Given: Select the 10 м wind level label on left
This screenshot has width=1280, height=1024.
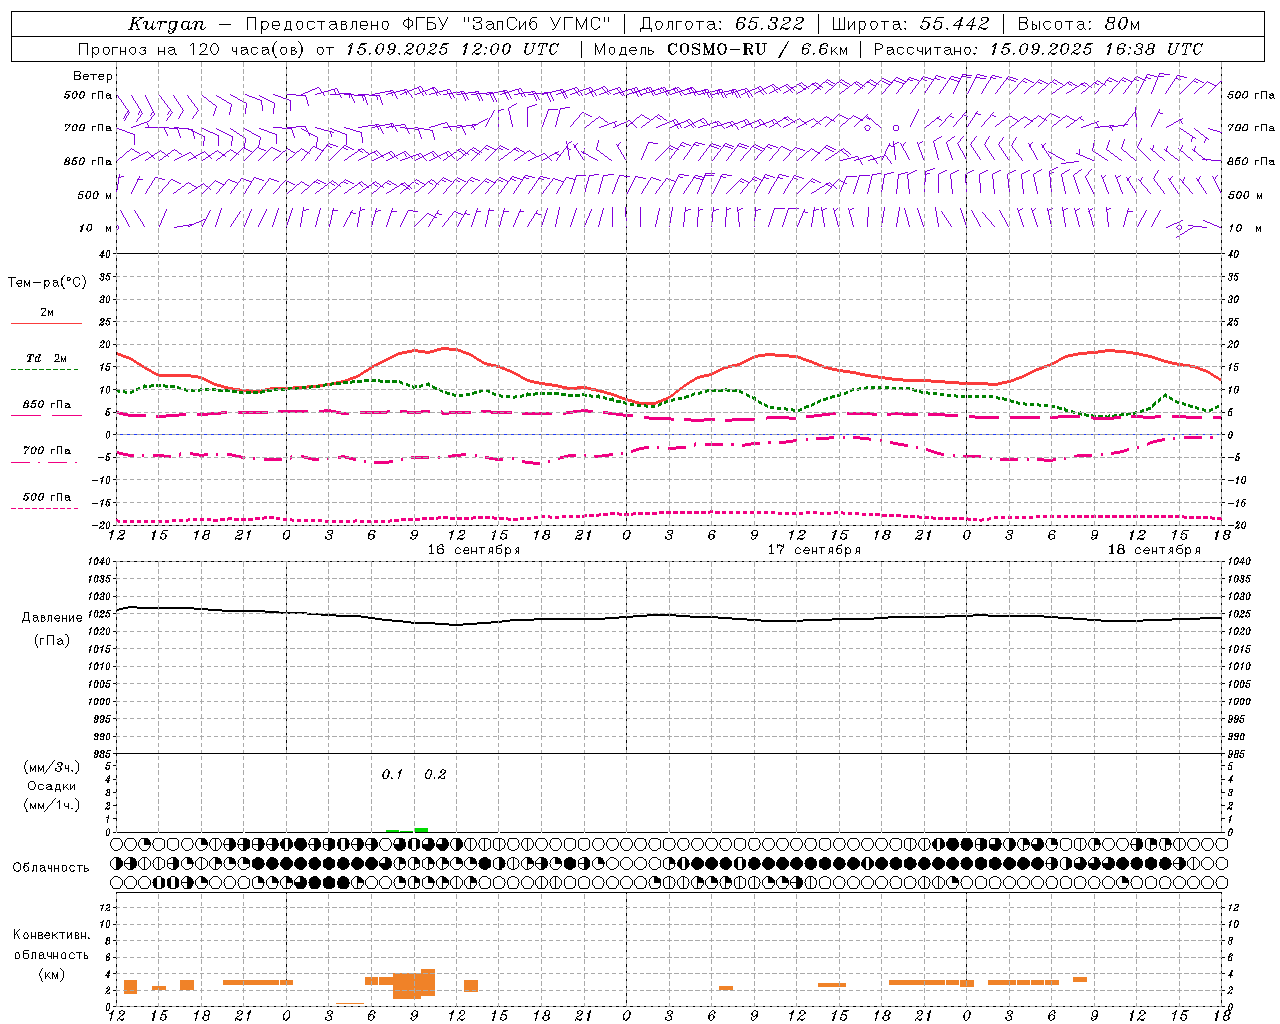Looking at the screenshot, I should coord(96,228).
